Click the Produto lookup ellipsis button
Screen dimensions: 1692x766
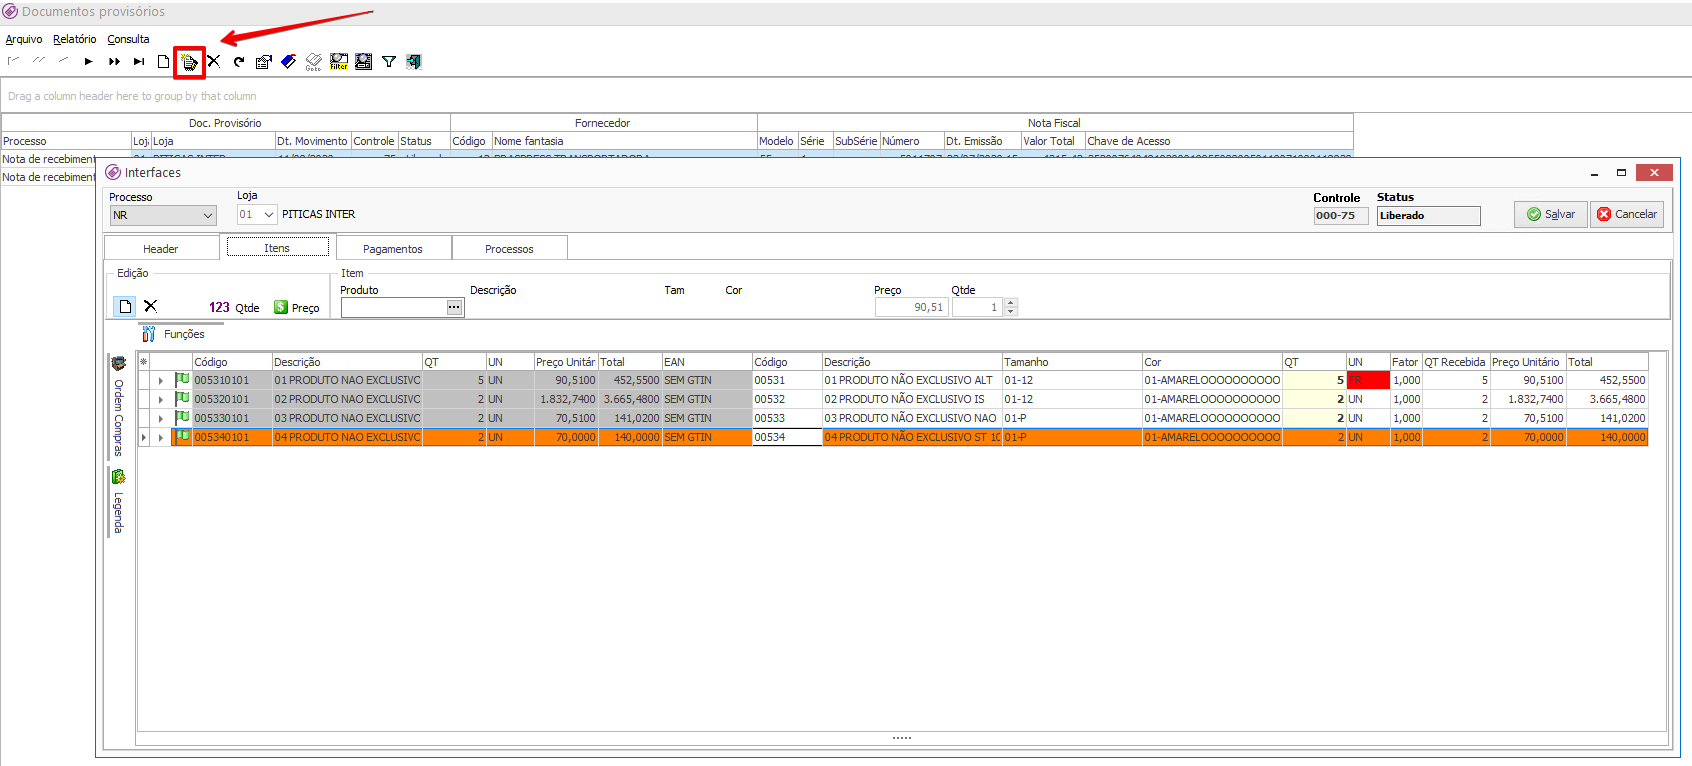tap(454, 307)
